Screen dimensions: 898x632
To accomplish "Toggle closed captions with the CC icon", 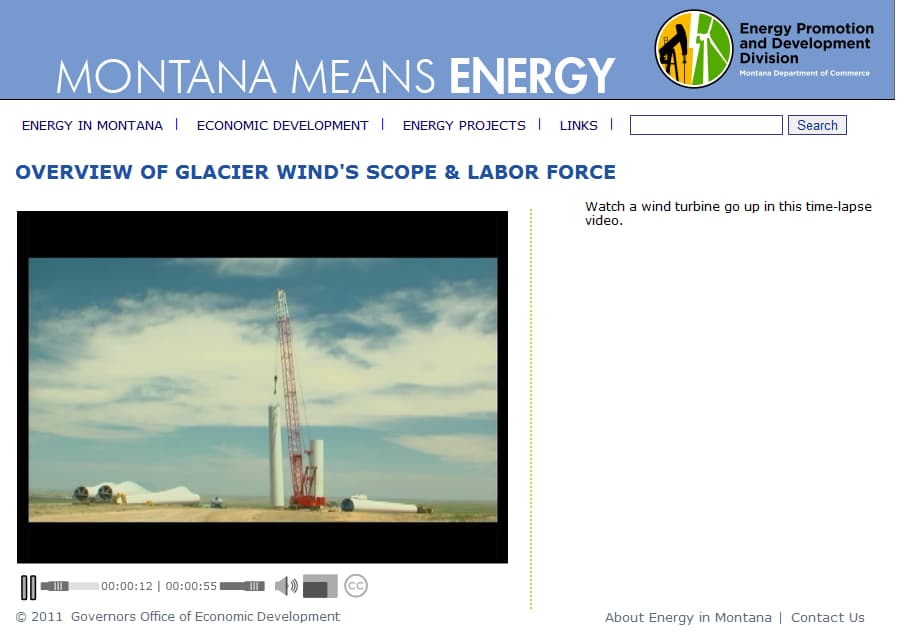I will pyautogui.click(x=356, y=585).
